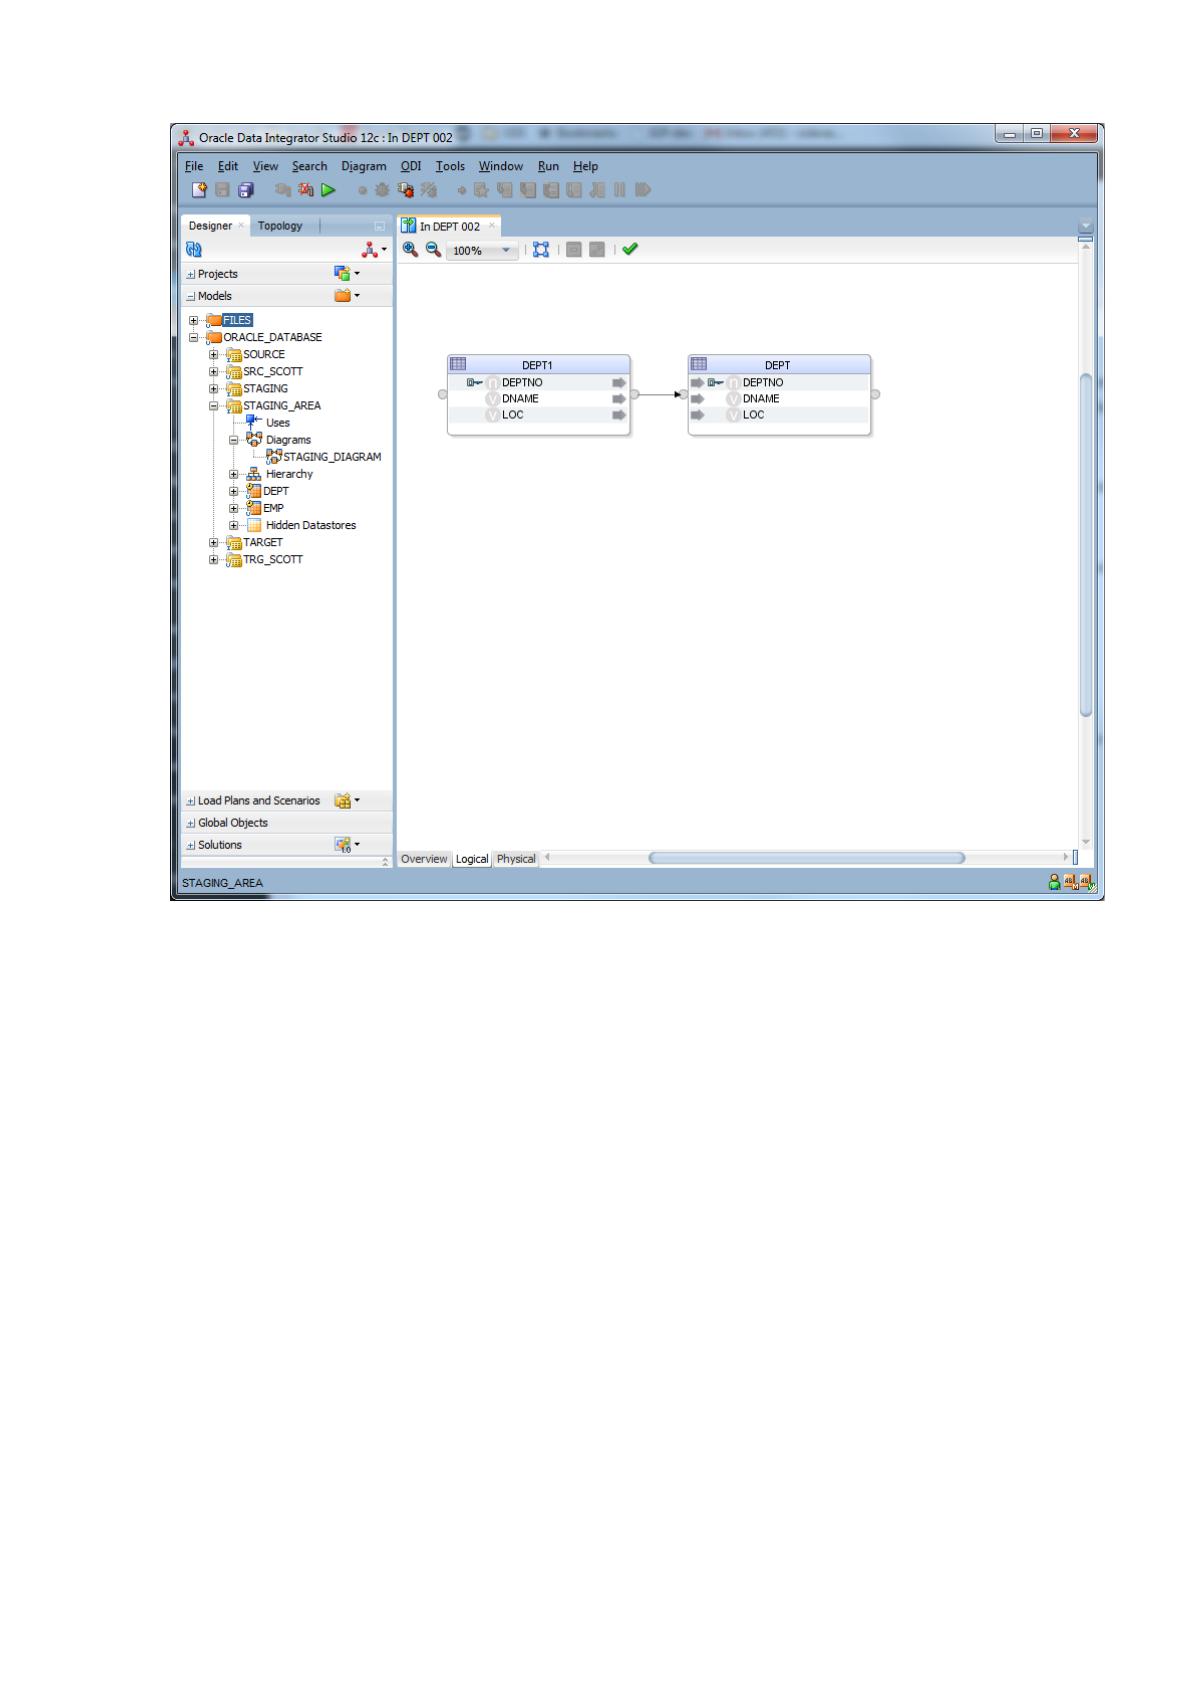Collapse the STAGING_AREA model node
This screenshot has width=1191, height=1684.
click(214, 406)
